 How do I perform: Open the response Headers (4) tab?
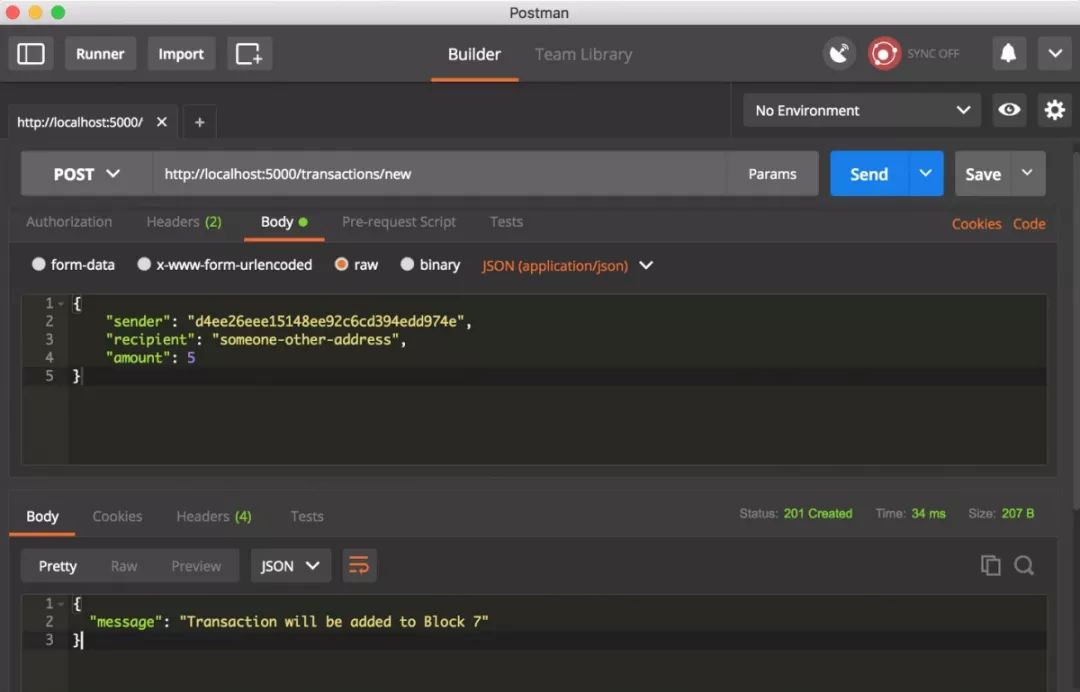(214, 516)
